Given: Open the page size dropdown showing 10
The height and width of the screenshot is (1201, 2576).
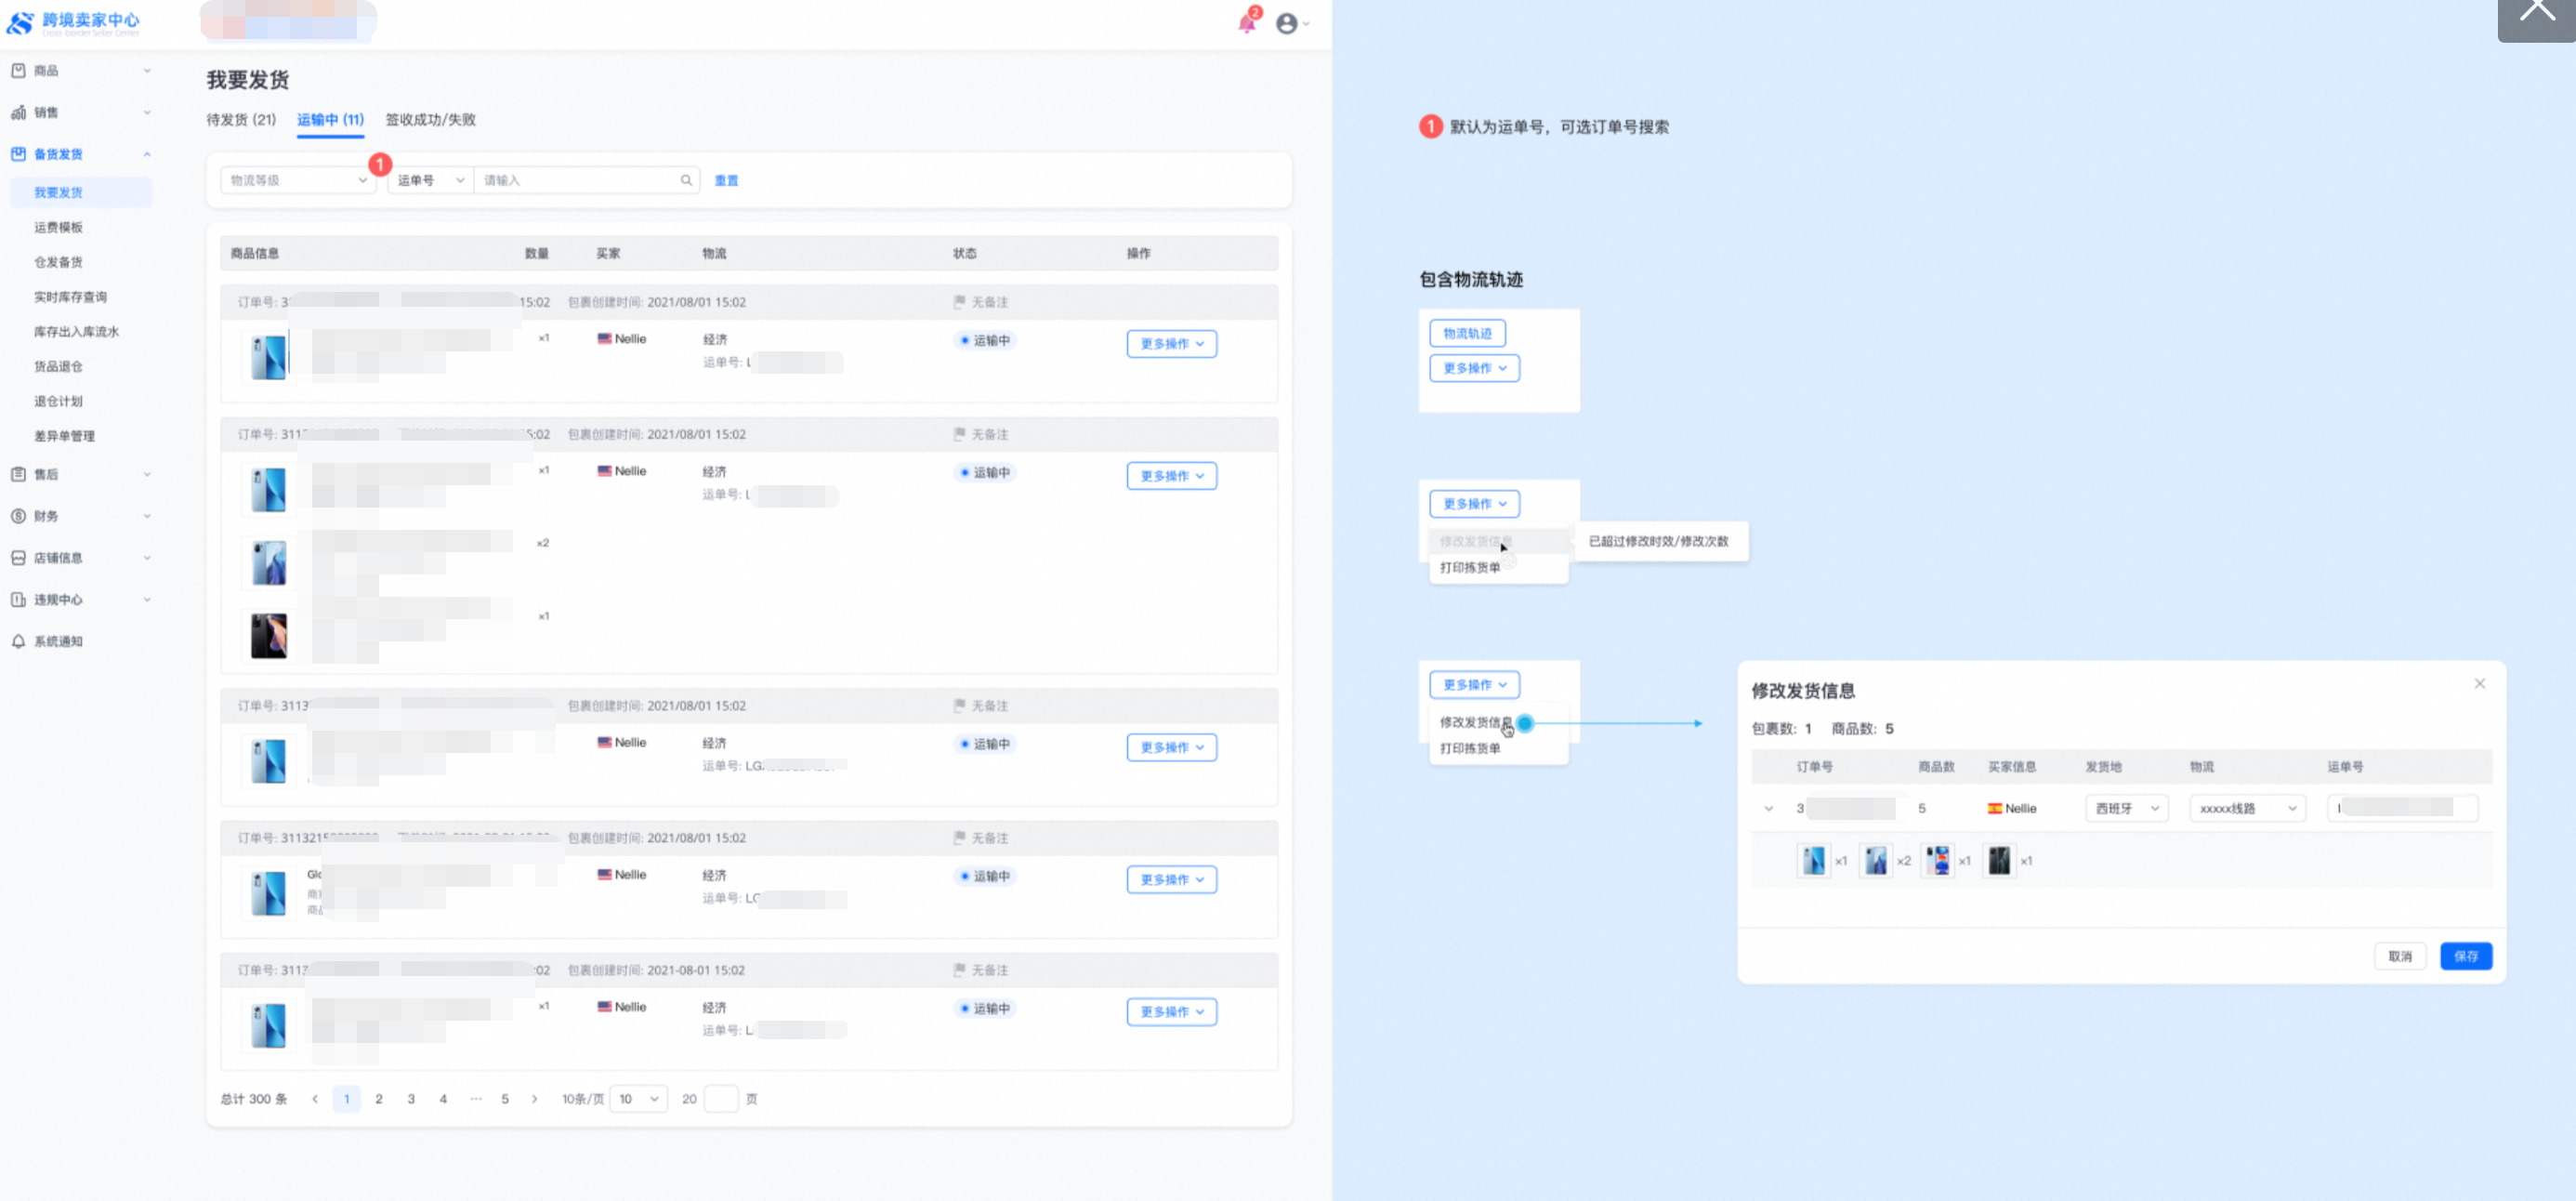Looking at the screenshot, I should coord(638,1099).
